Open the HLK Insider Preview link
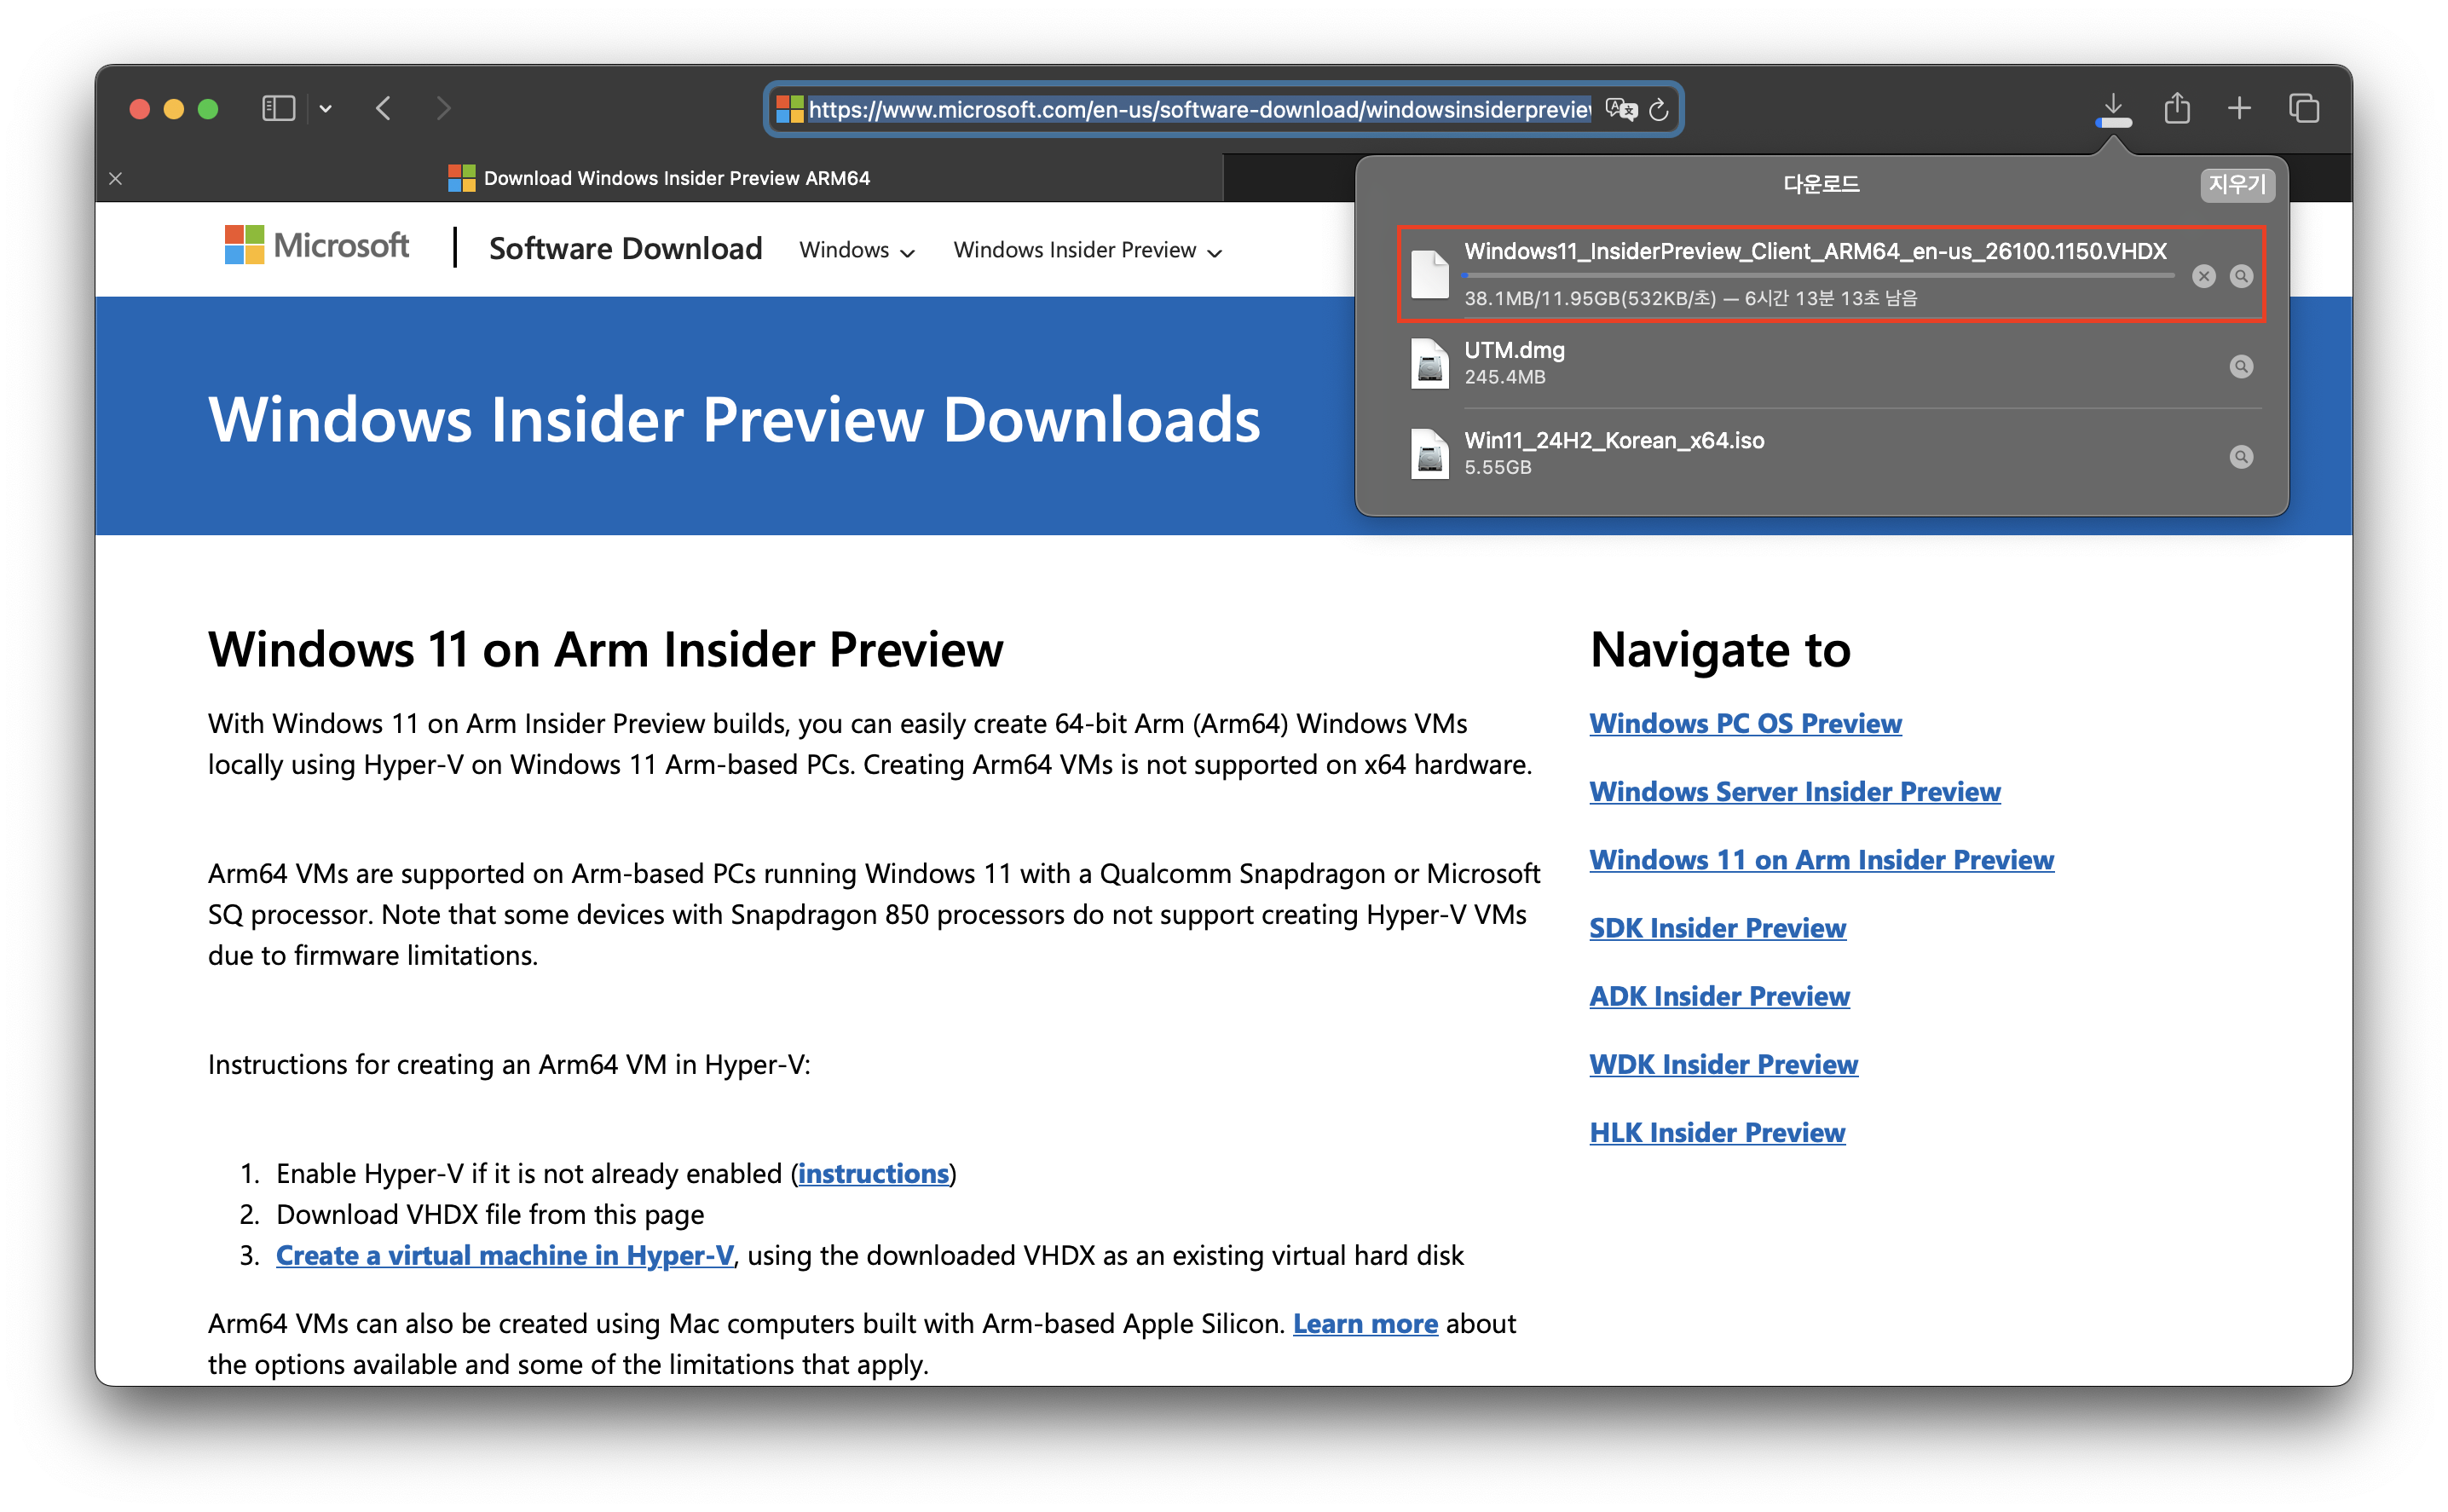 click(x=1717, y=1131)
